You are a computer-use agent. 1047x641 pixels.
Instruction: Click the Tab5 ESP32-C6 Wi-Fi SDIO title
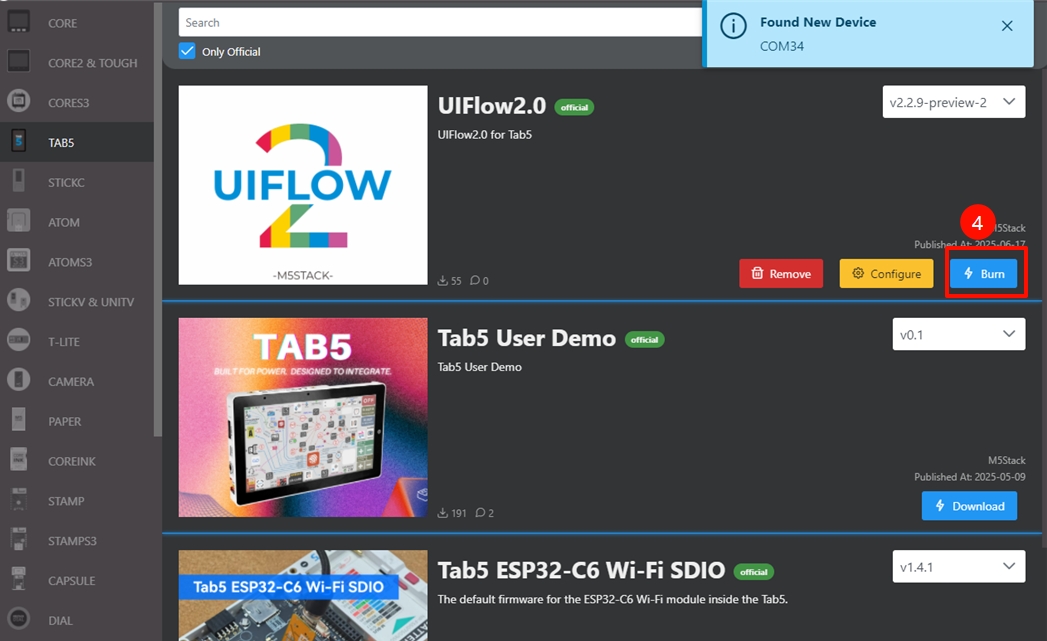coord(582,570)
